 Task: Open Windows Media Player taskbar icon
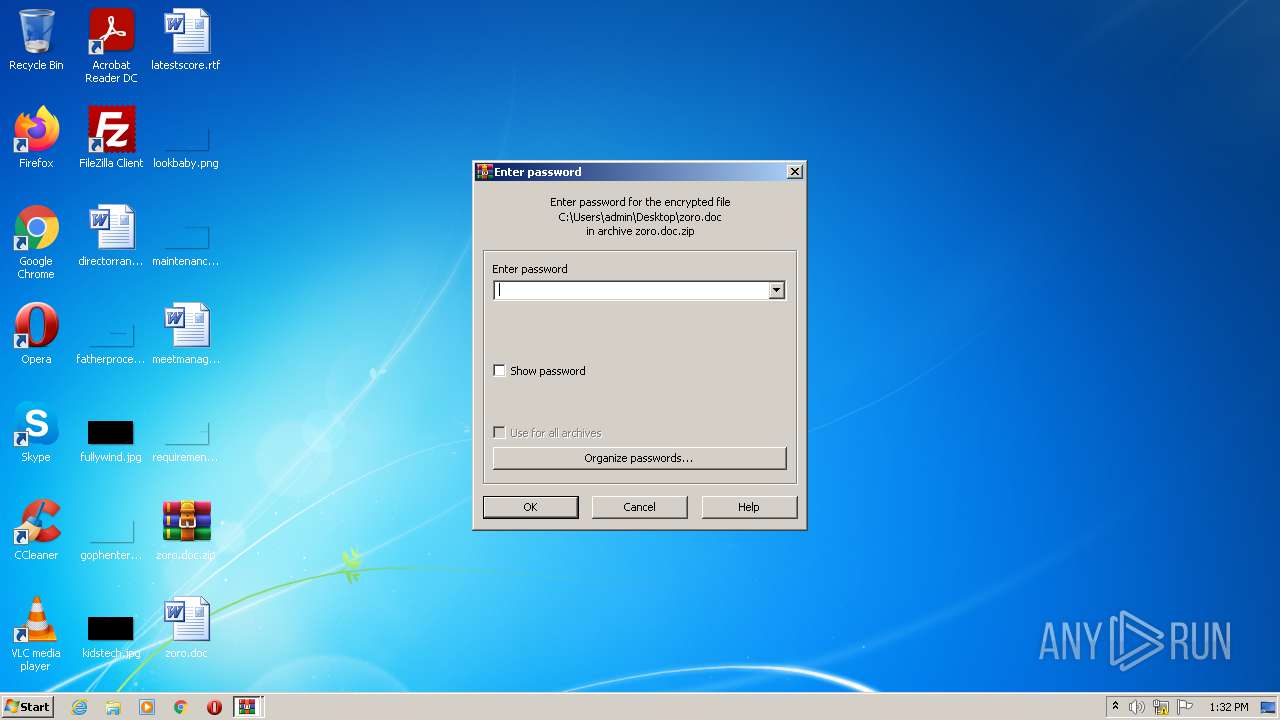147,707
